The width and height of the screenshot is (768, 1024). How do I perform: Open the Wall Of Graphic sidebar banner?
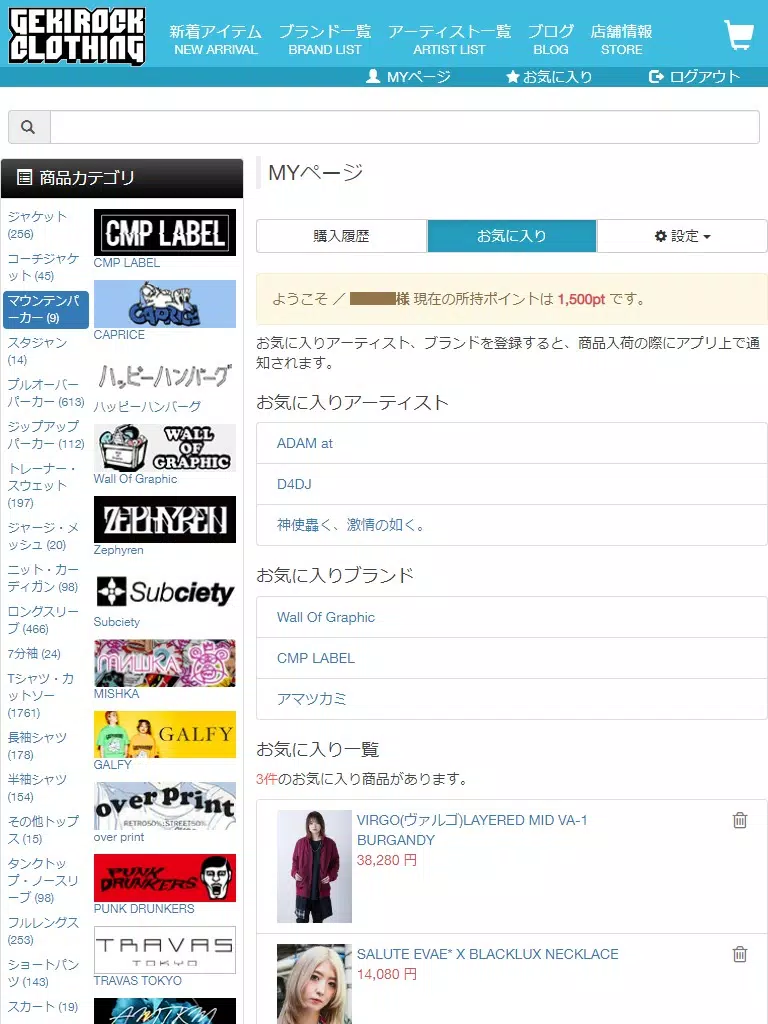pyautogui.click(x=165, y=448)
